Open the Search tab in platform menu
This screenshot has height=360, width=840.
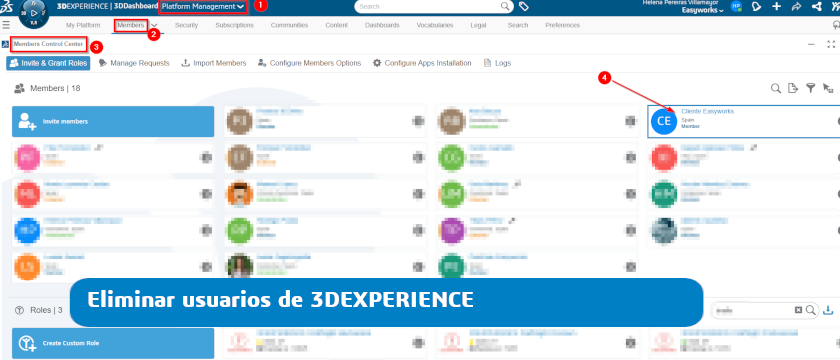518,25
